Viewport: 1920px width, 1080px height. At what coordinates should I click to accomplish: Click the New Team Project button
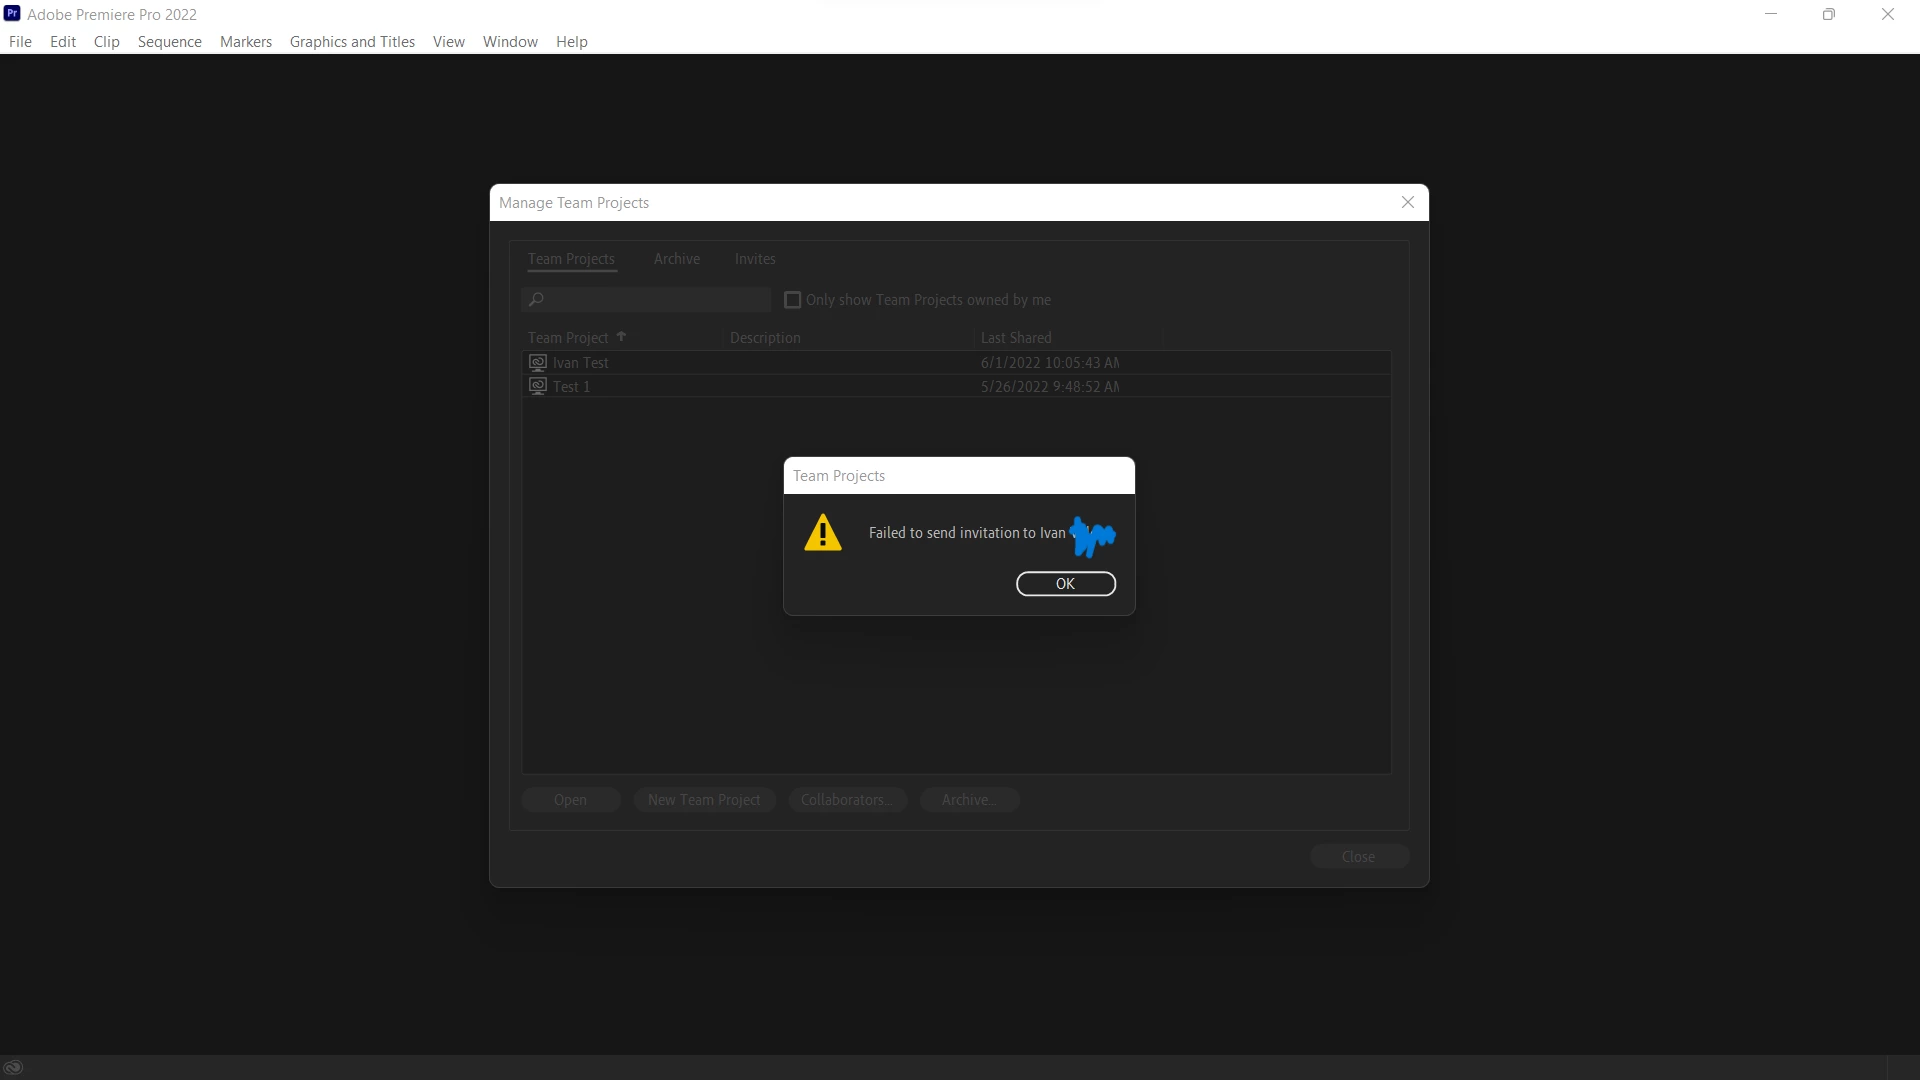(x=703, y=800)
